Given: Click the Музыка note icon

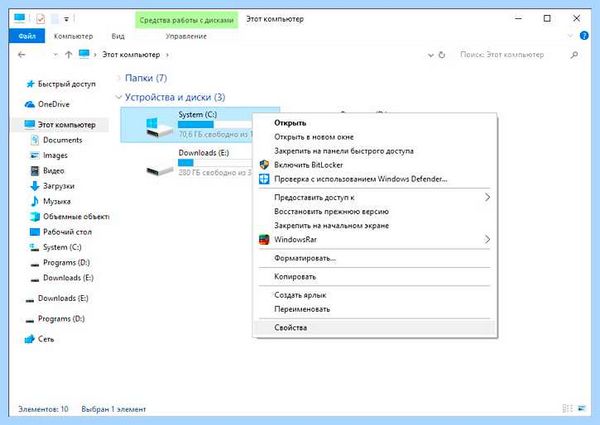Looking at the screenshot, I should click(x=35, y=201).
